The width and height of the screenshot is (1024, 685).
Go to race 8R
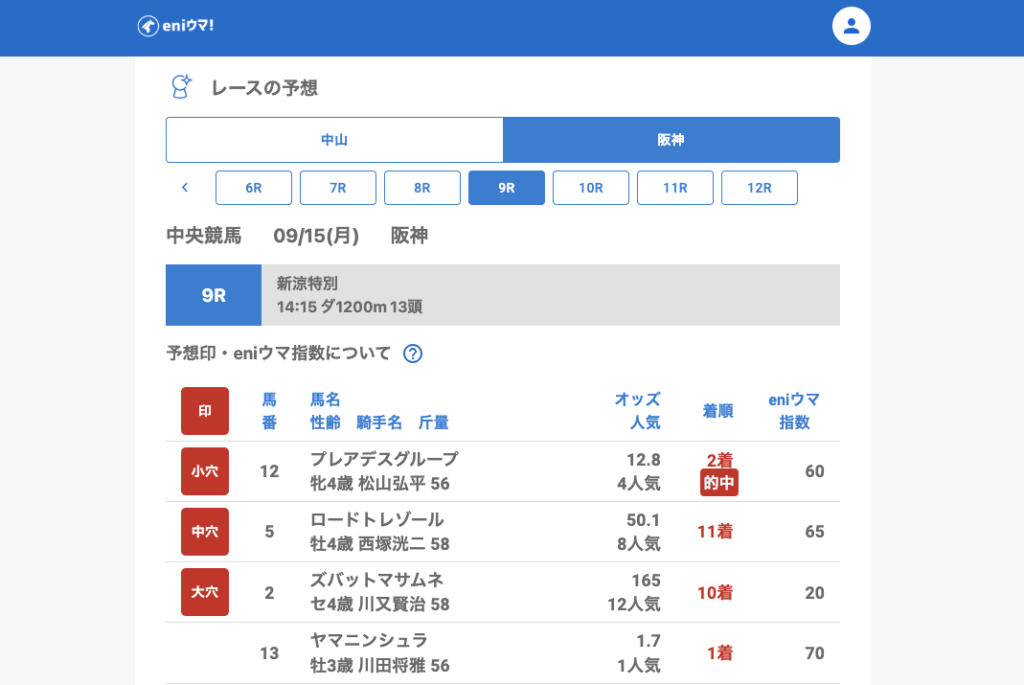(422, 188)
